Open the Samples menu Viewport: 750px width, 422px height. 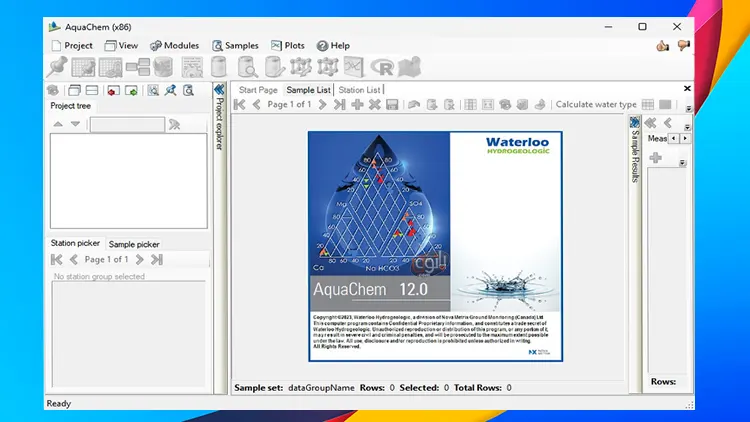(x=235, y=45)
